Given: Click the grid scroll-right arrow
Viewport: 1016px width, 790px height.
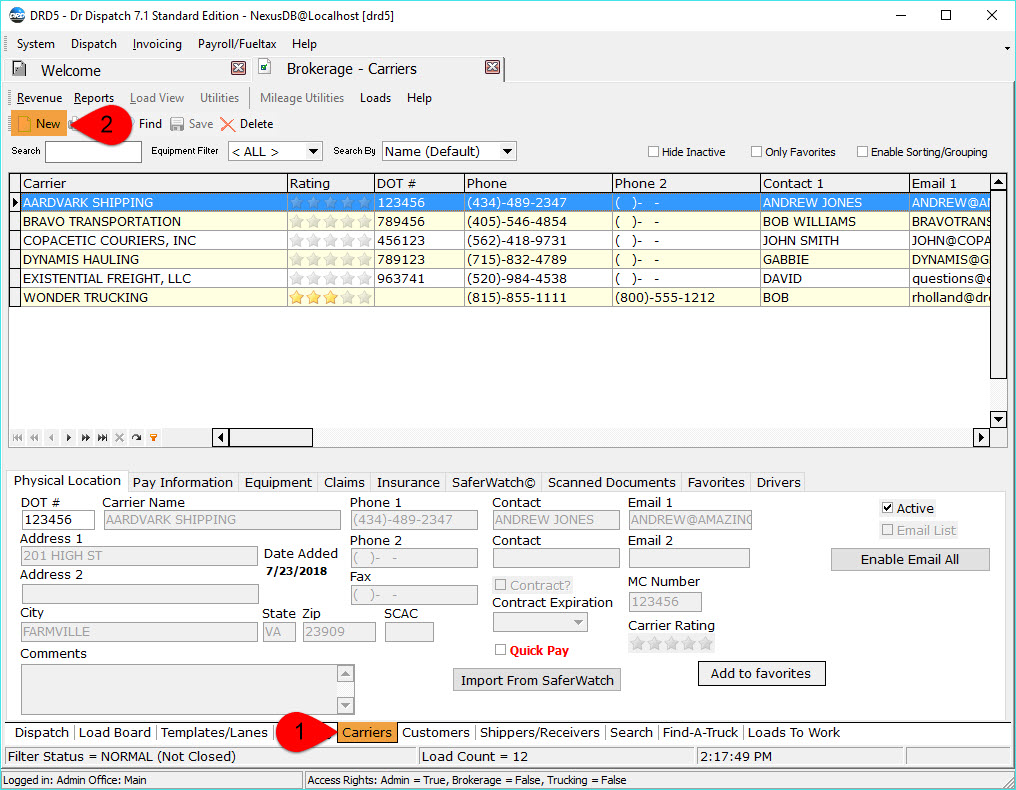Looking at the screenshot, I should coord(981,437).
